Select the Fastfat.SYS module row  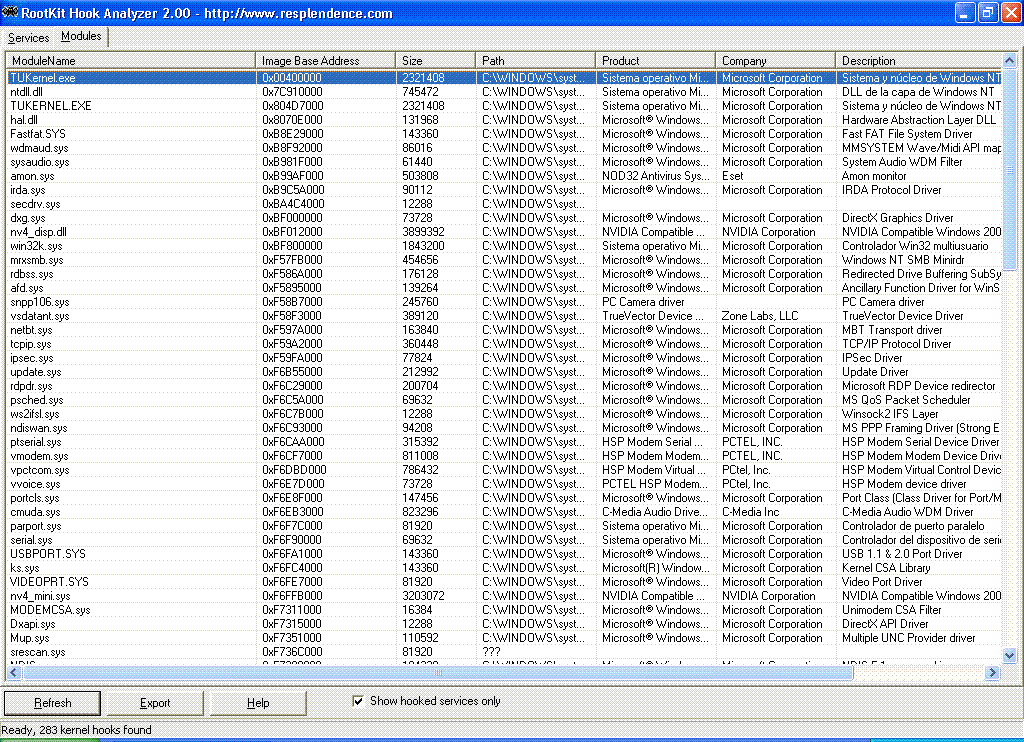pos(504,134)
